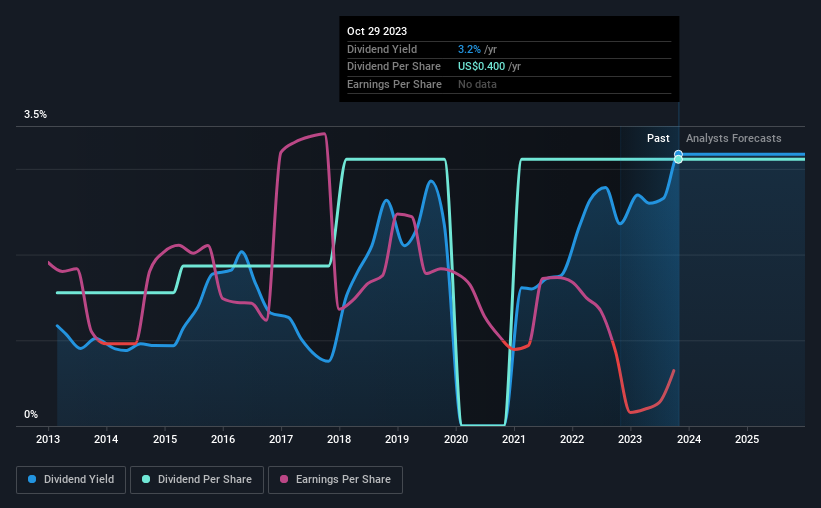This screenshot has width=821, height=508.
Task: Click the 2019 x-axis label
Action: click(x=397, y=439)
